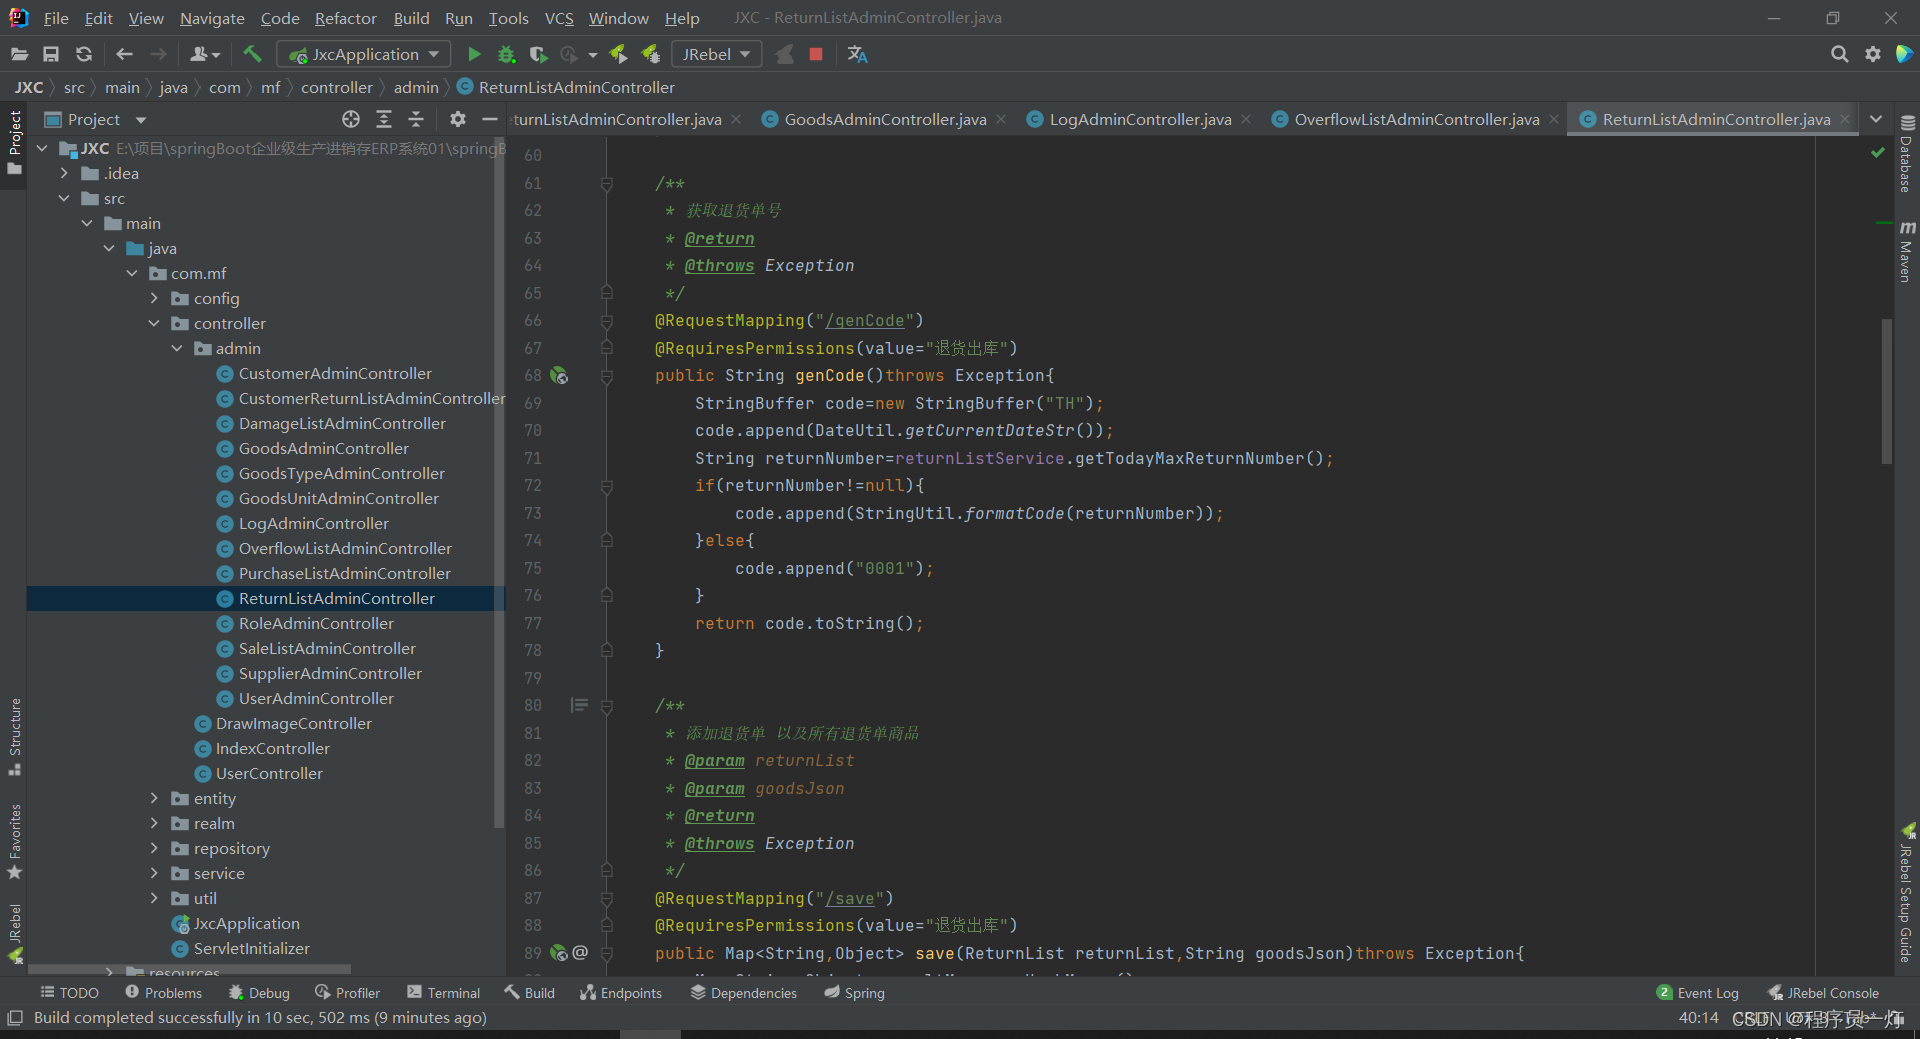Open the JRebel Setup Guide side panel
1920x1039 pixels.
pos(1906,892)
